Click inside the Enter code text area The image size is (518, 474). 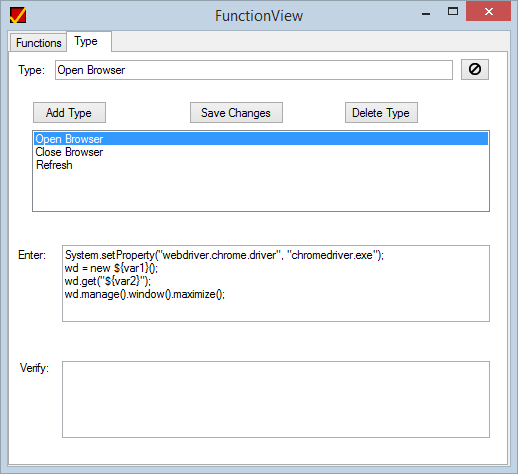click(276, 283)
